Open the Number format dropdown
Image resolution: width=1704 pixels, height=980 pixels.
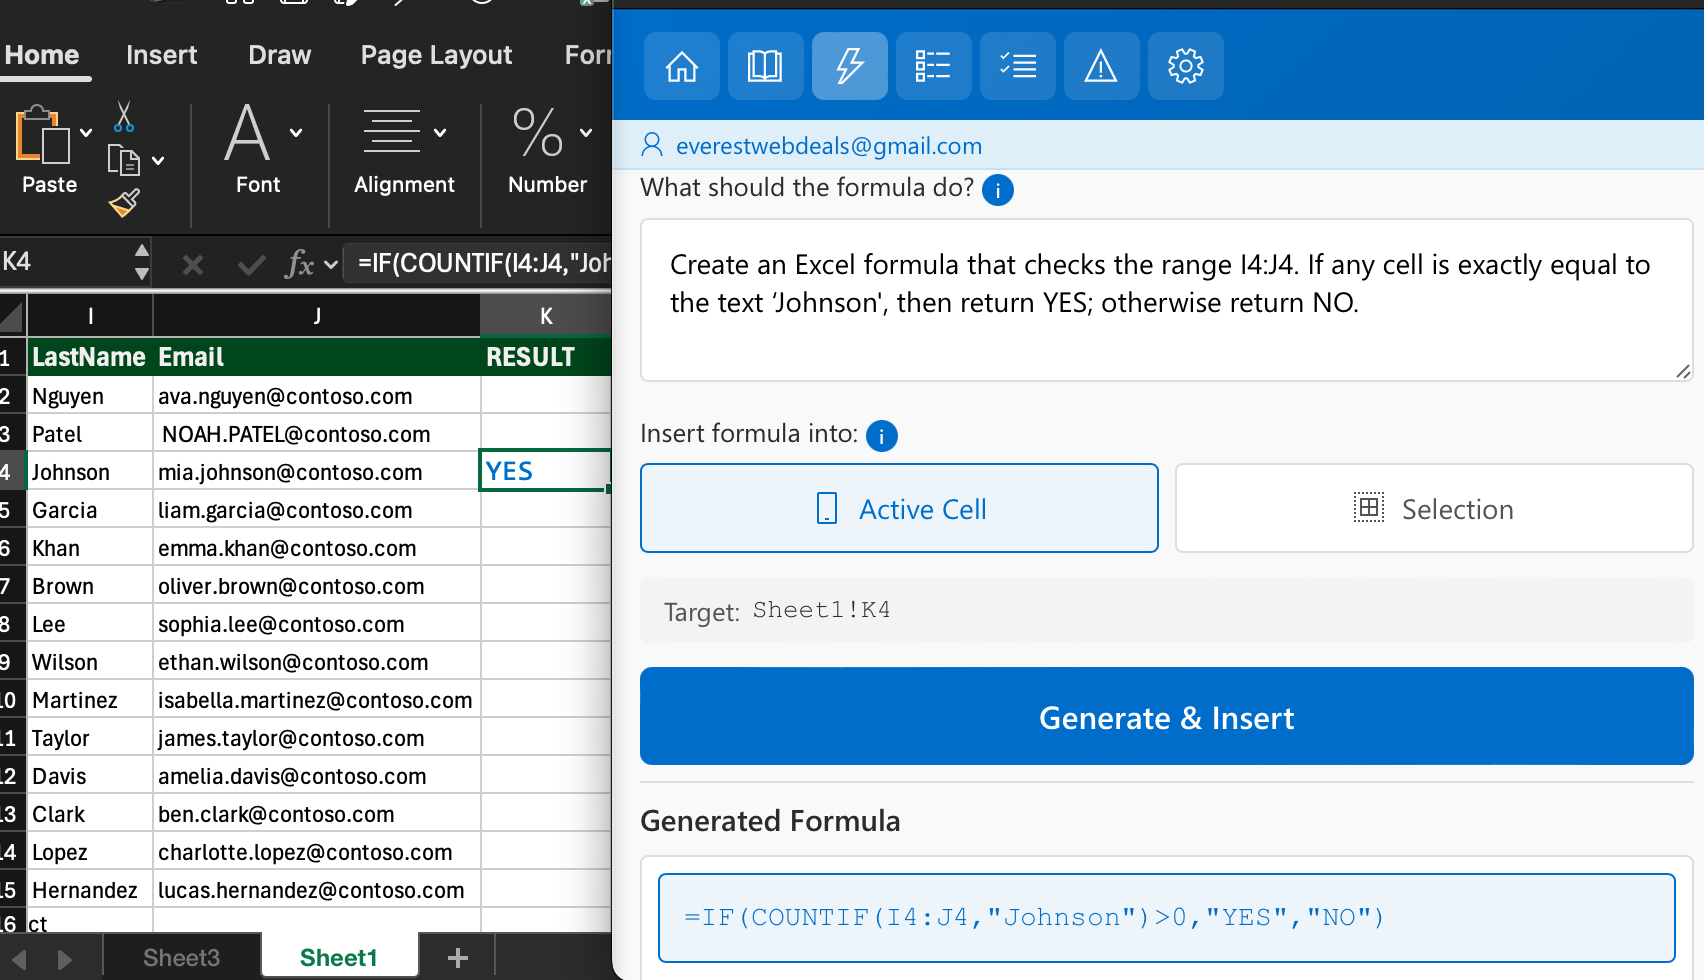click(x=586, y=133)
